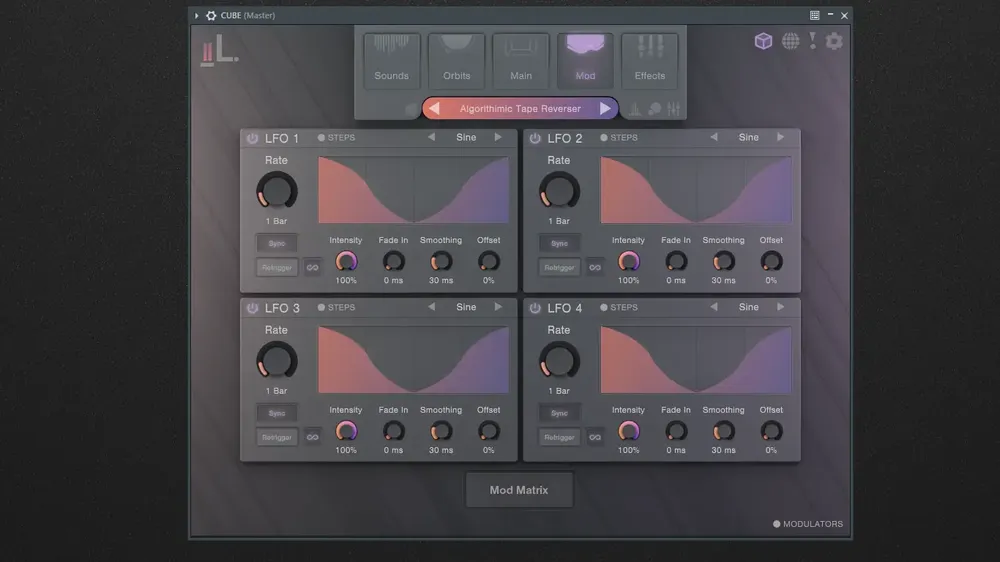Select the Mod tab
Image resolution: width=1000 pixels, height=562 pixels.
click(x=585, y=61)
